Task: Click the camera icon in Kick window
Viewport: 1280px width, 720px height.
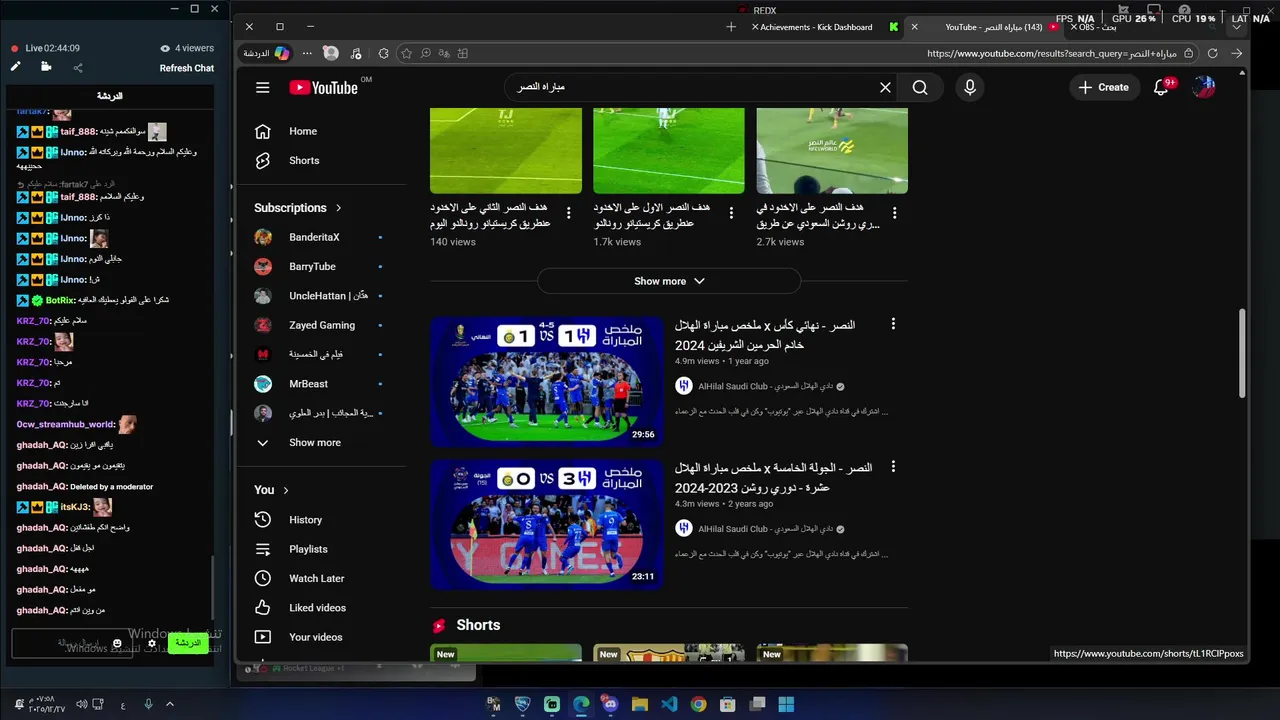Action: click(x=46, y=67)
